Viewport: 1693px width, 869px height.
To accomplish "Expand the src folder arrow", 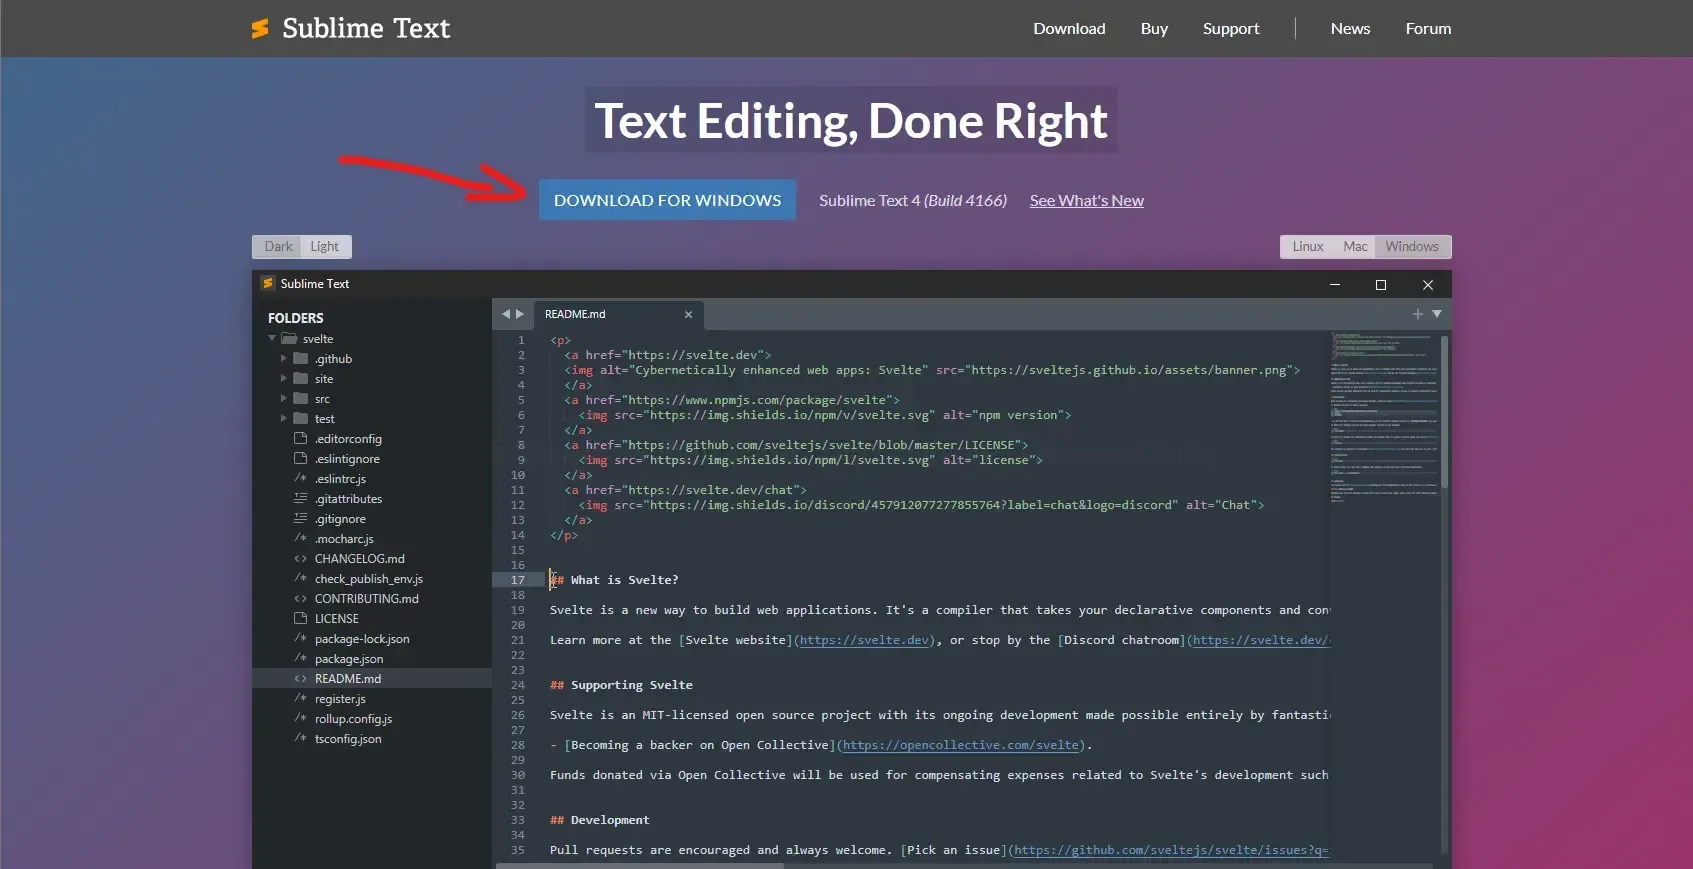I will tap(284, 399).
